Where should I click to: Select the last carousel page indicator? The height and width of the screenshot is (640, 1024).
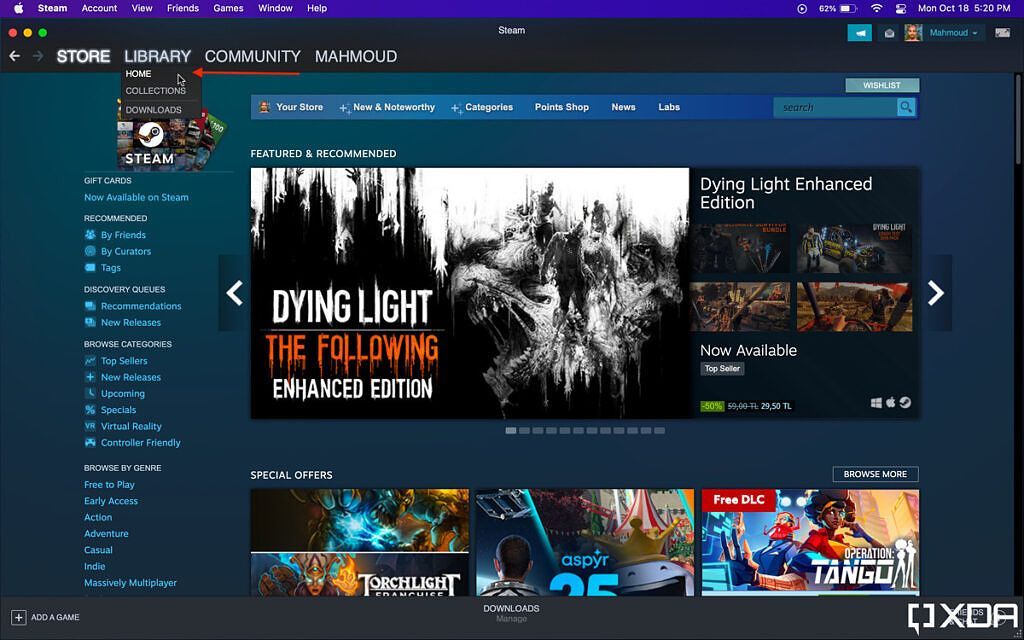coord(660,431)
